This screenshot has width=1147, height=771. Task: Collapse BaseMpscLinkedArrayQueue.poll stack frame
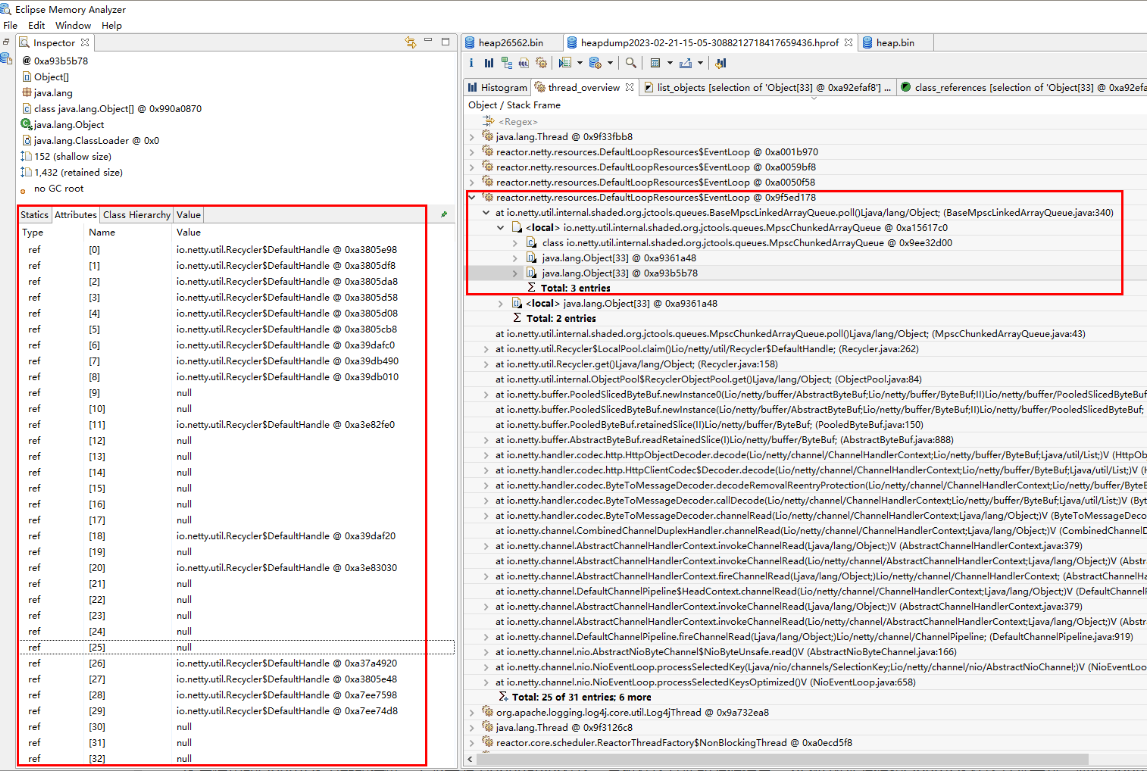pyautogui.click(x=486, y=213)
